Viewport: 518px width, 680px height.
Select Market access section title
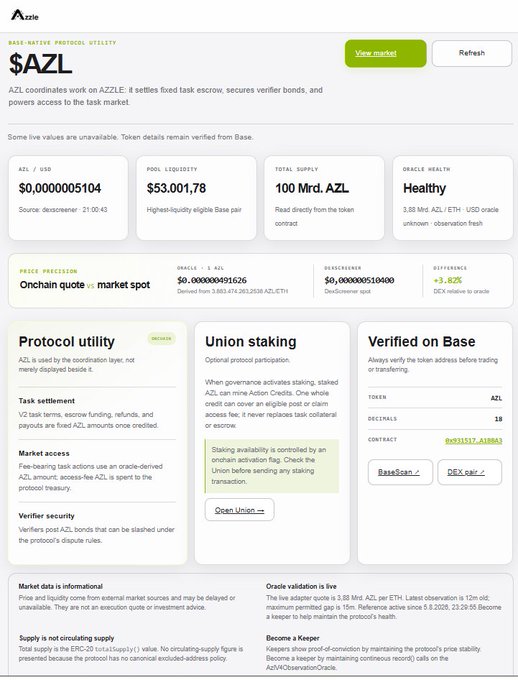point(44,453)
